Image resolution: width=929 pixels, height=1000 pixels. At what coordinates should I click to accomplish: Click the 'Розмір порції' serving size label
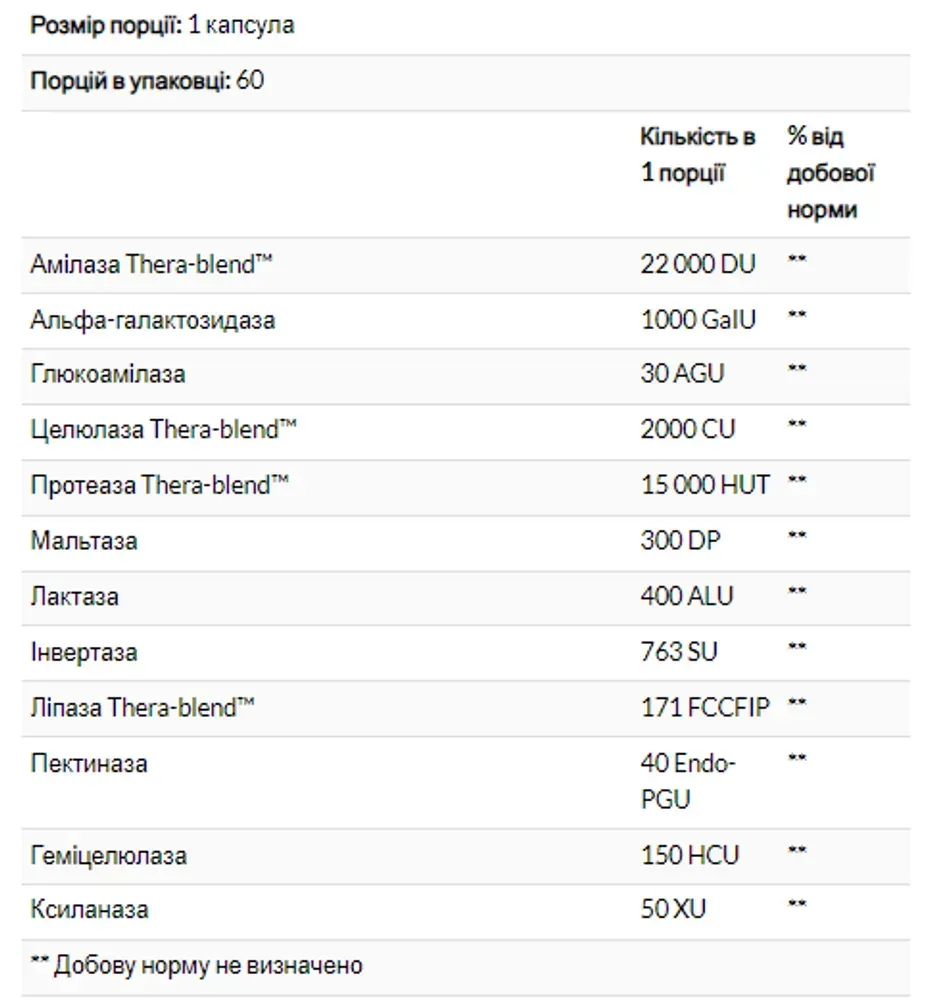click(106, 26)
